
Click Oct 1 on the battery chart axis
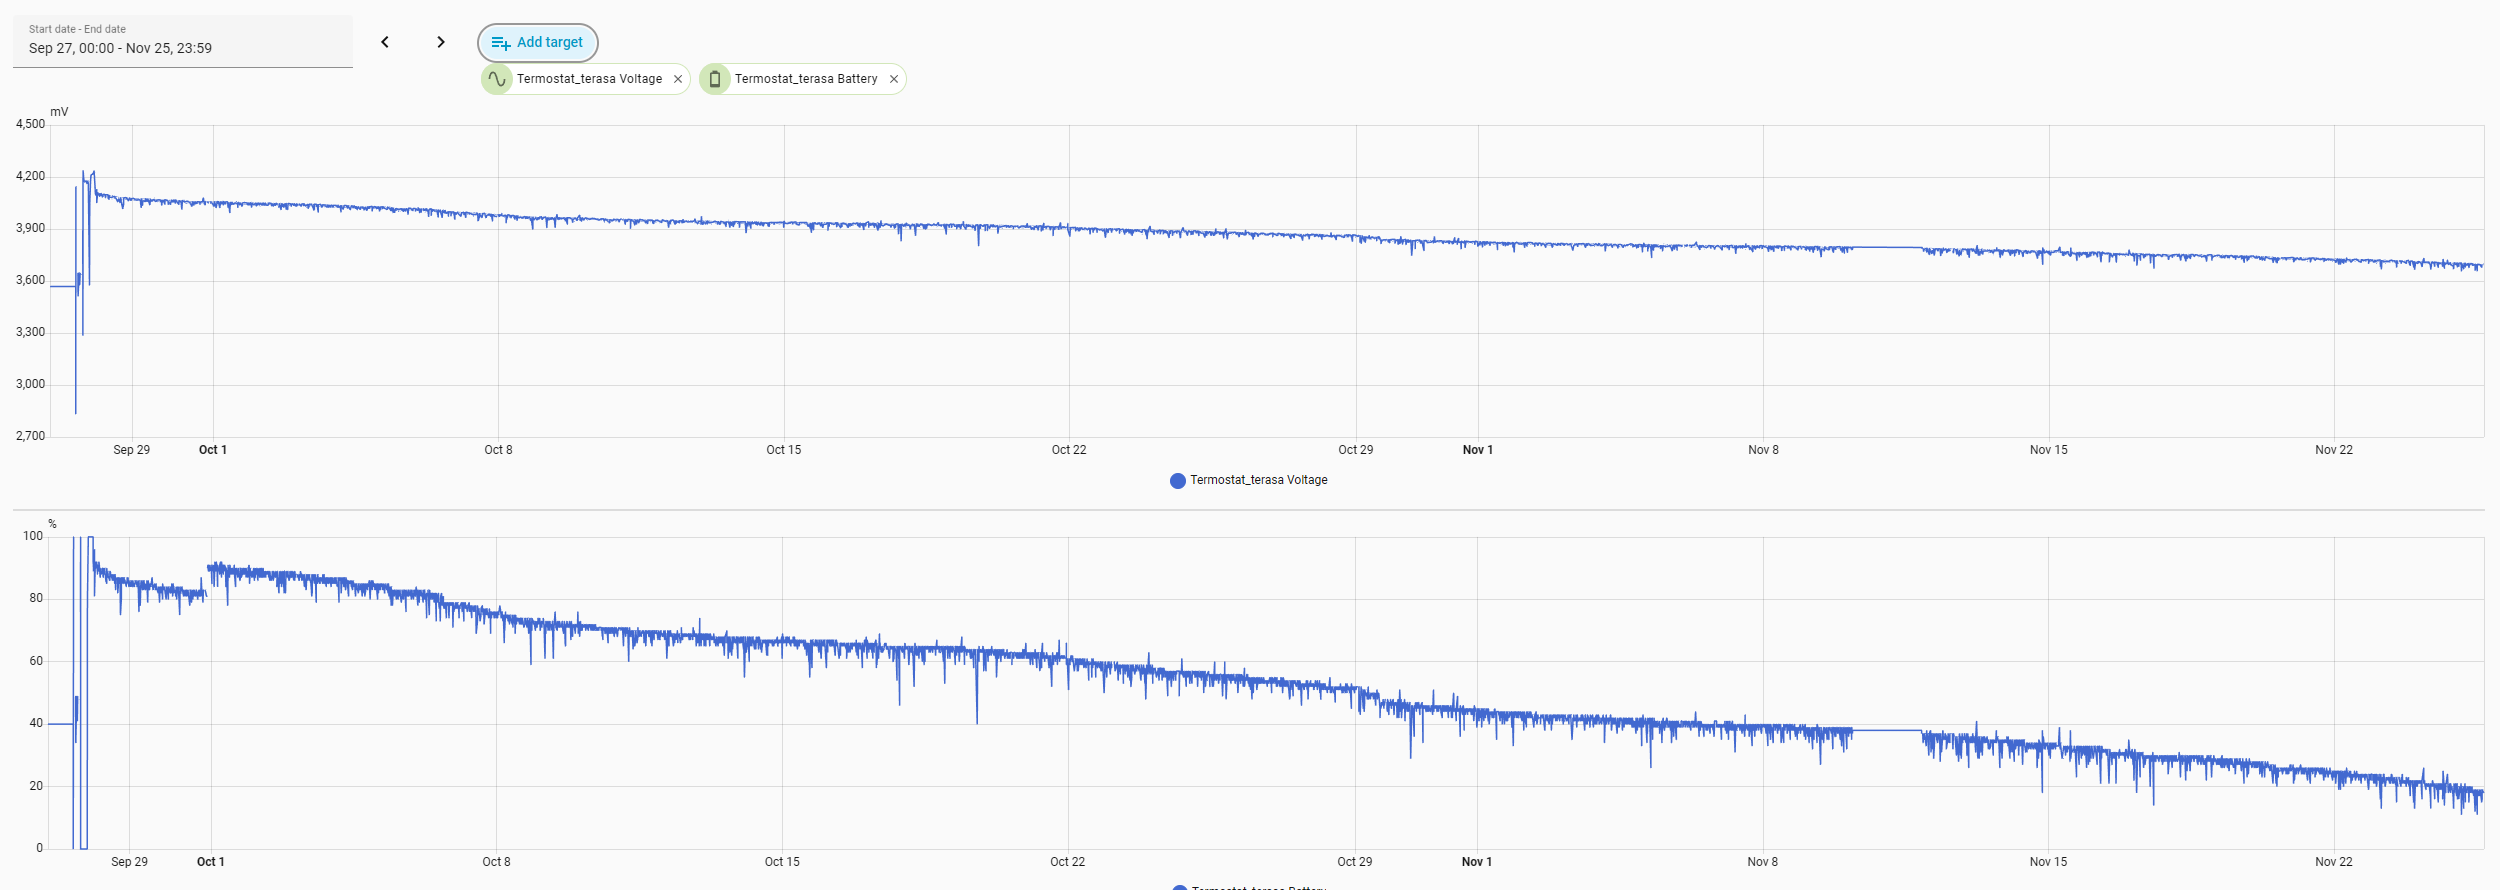point(211,862)
